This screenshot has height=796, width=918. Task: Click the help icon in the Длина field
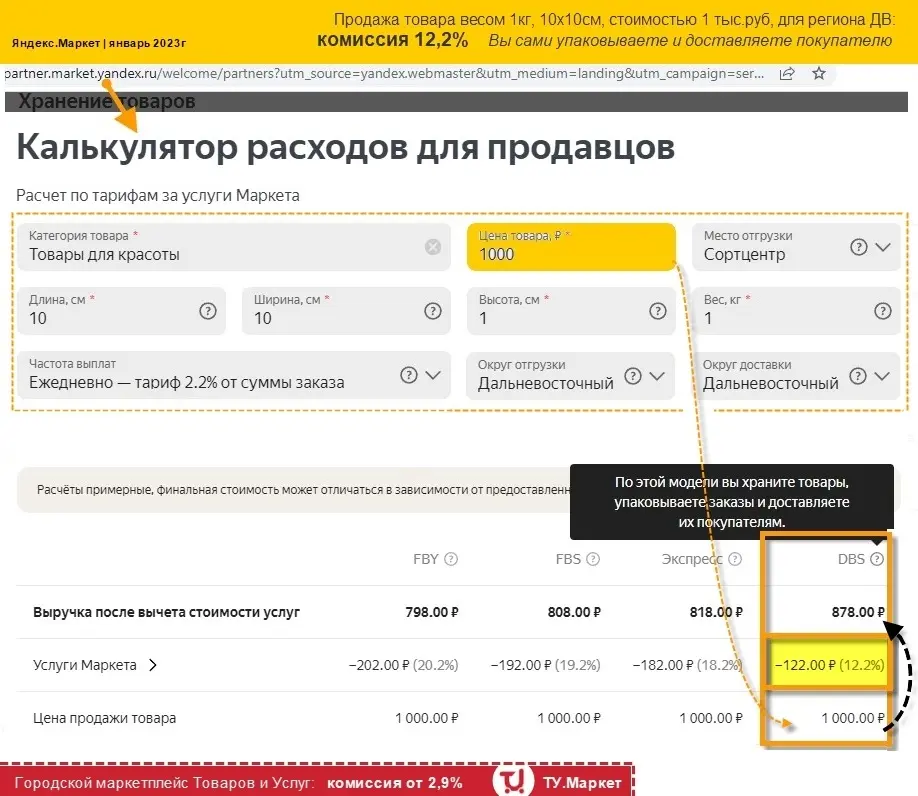coord(208,311)
